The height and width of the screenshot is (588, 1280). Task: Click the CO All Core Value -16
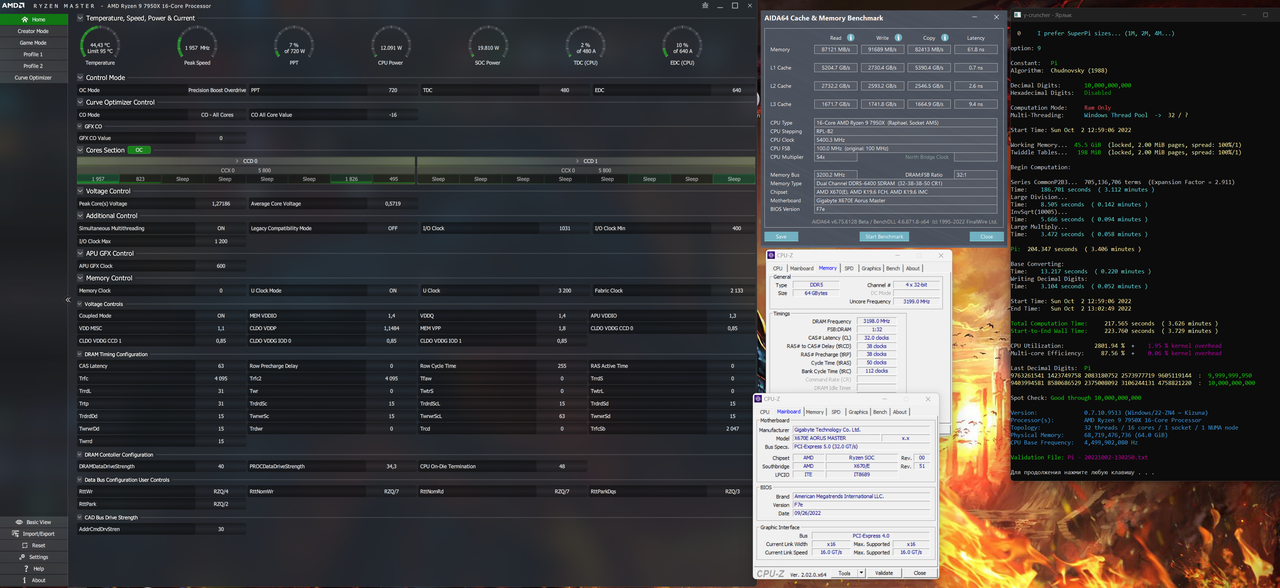[393, 115]
